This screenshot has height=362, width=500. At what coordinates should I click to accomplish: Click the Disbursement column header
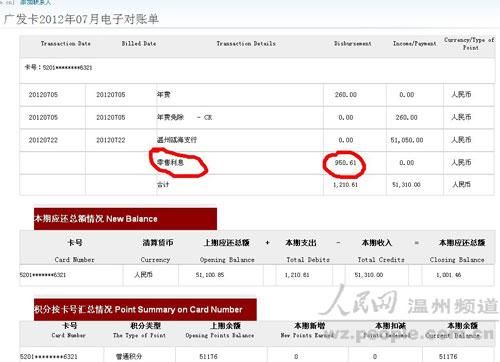(x=353, y=44)
